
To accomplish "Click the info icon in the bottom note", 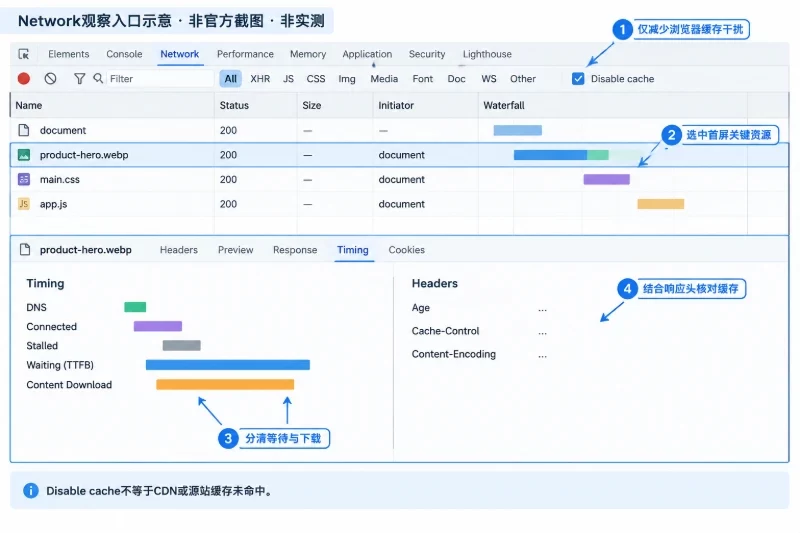I will (x=31, y=491).
